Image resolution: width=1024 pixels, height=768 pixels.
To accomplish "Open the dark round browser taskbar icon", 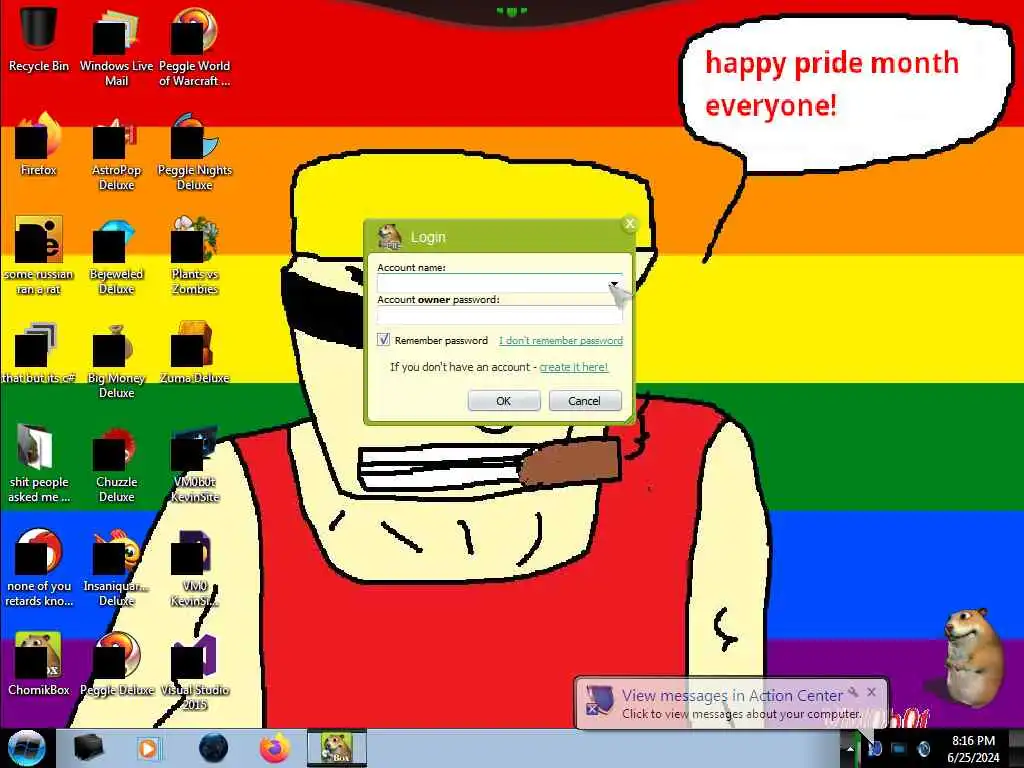I will 213,748.
